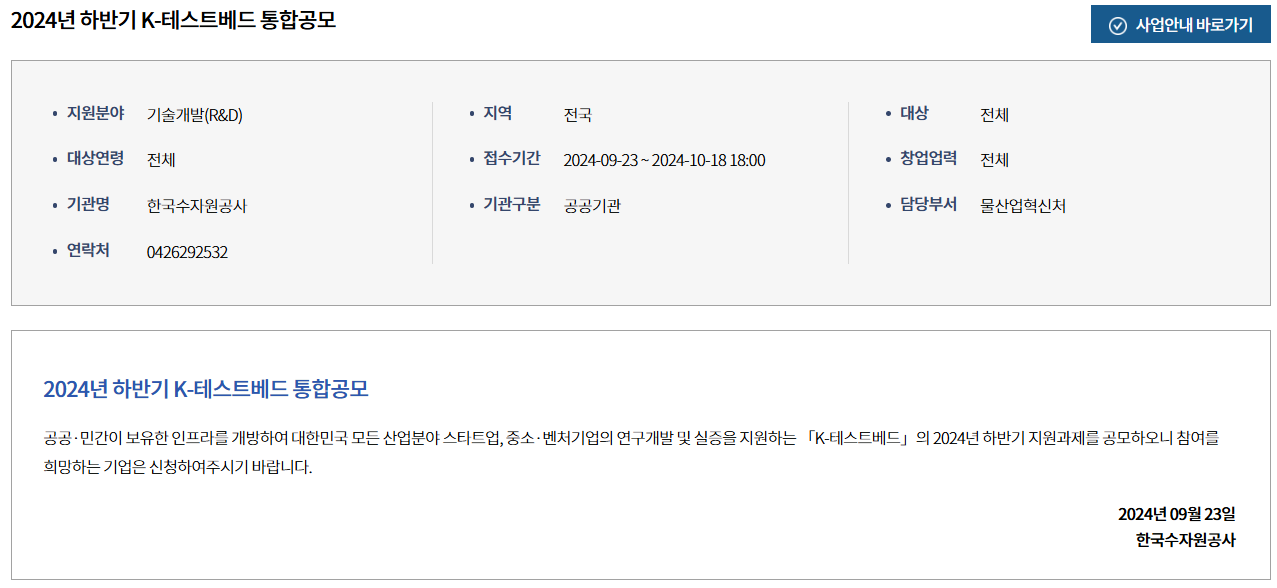
Task: Click the contact number 0426292532
Action: 187,252
